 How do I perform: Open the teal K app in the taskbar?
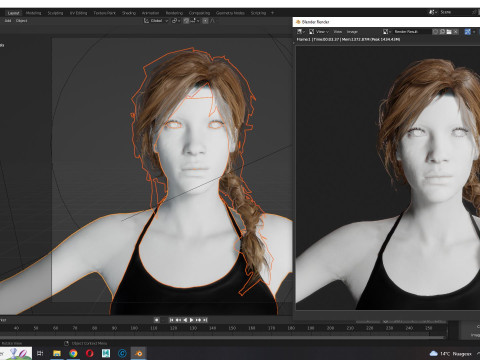106,353
